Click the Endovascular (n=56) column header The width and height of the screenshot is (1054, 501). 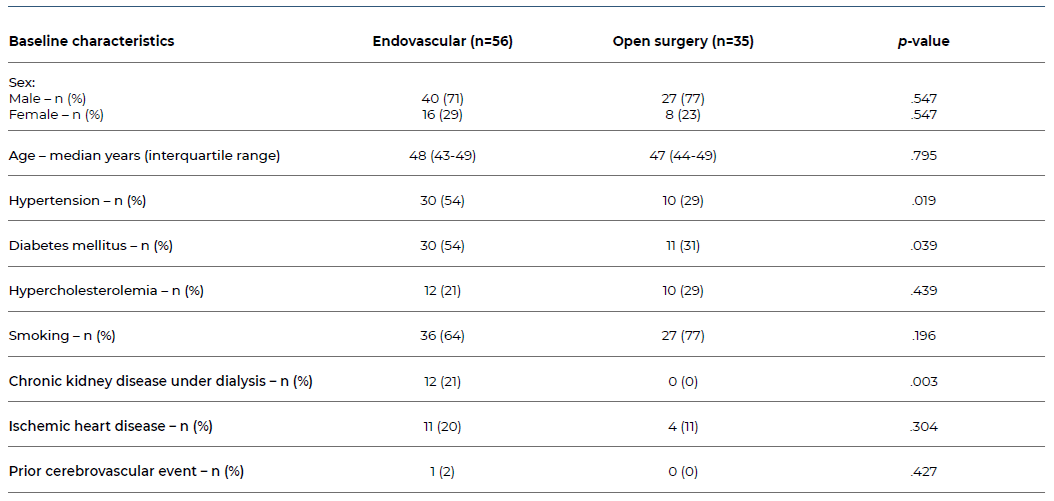442,41
